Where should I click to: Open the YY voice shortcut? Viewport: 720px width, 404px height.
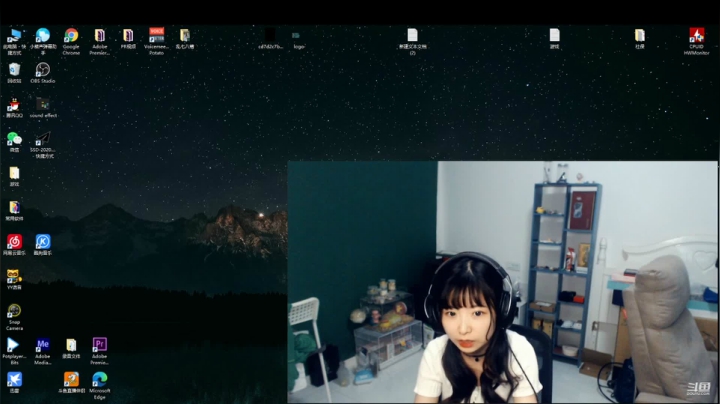[x=14, y=276]
